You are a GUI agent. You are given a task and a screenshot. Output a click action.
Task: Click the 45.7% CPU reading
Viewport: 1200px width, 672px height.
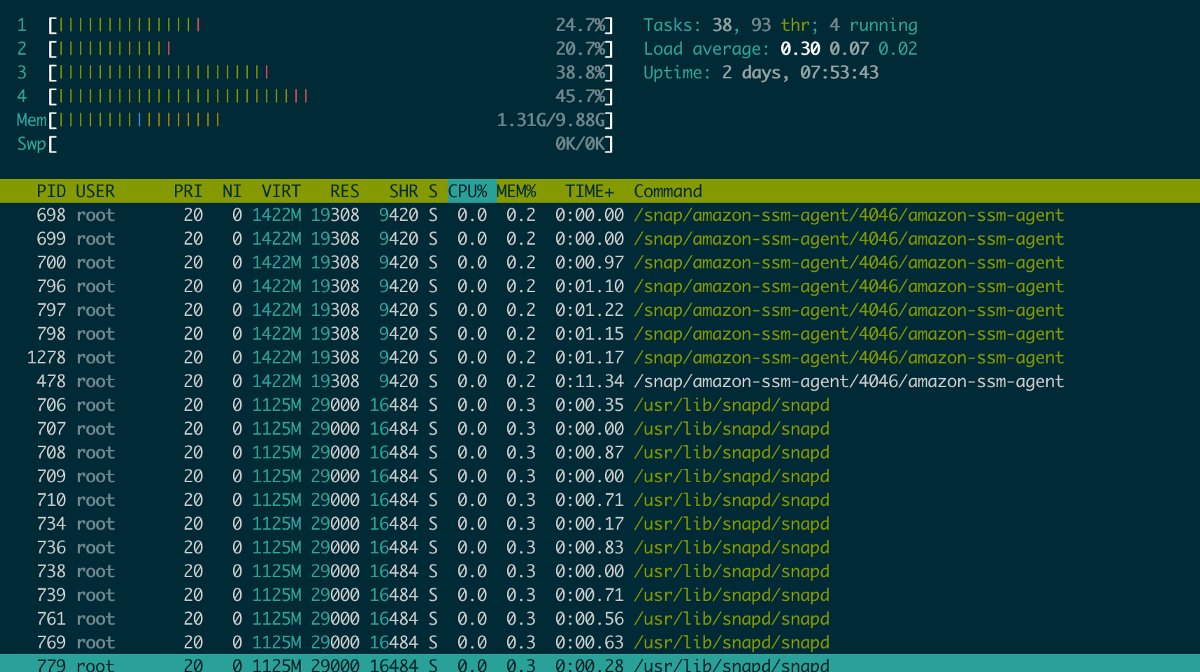click(581, 96)
